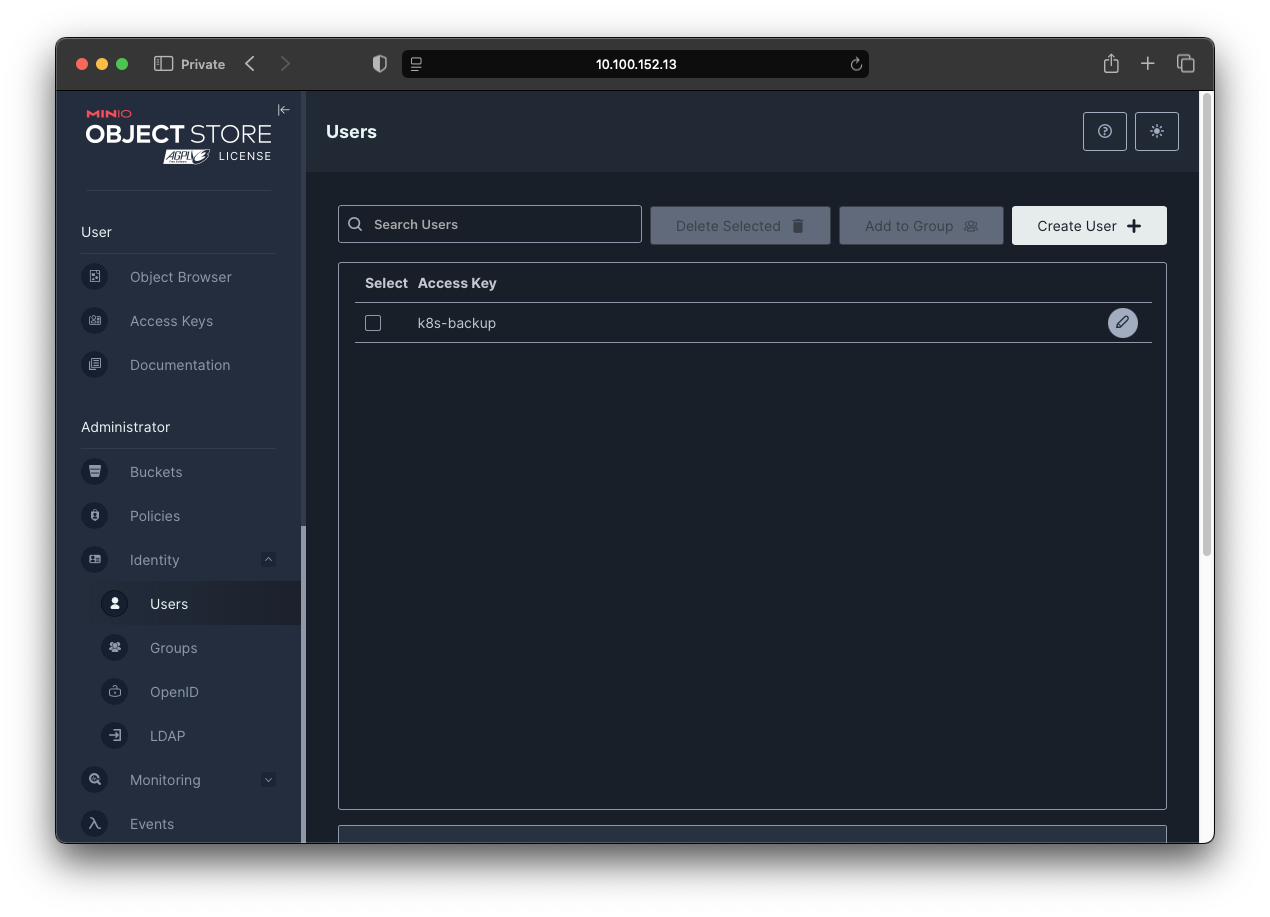Expand the Monitoring section chevron
This screenshot has width=1270, height=917.
click(x=268, y=779)
